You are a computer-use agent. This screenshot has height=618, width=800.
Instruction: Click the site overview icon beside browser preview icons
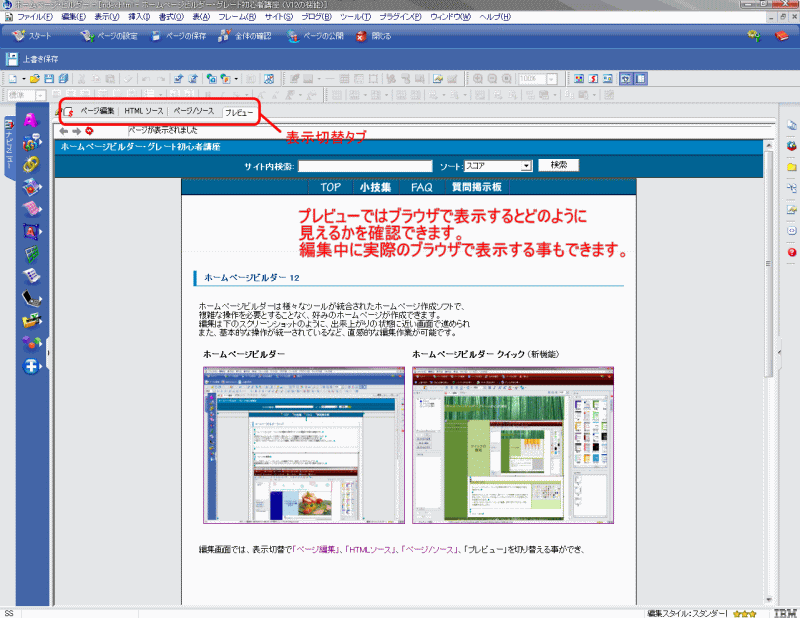point(269,79)
